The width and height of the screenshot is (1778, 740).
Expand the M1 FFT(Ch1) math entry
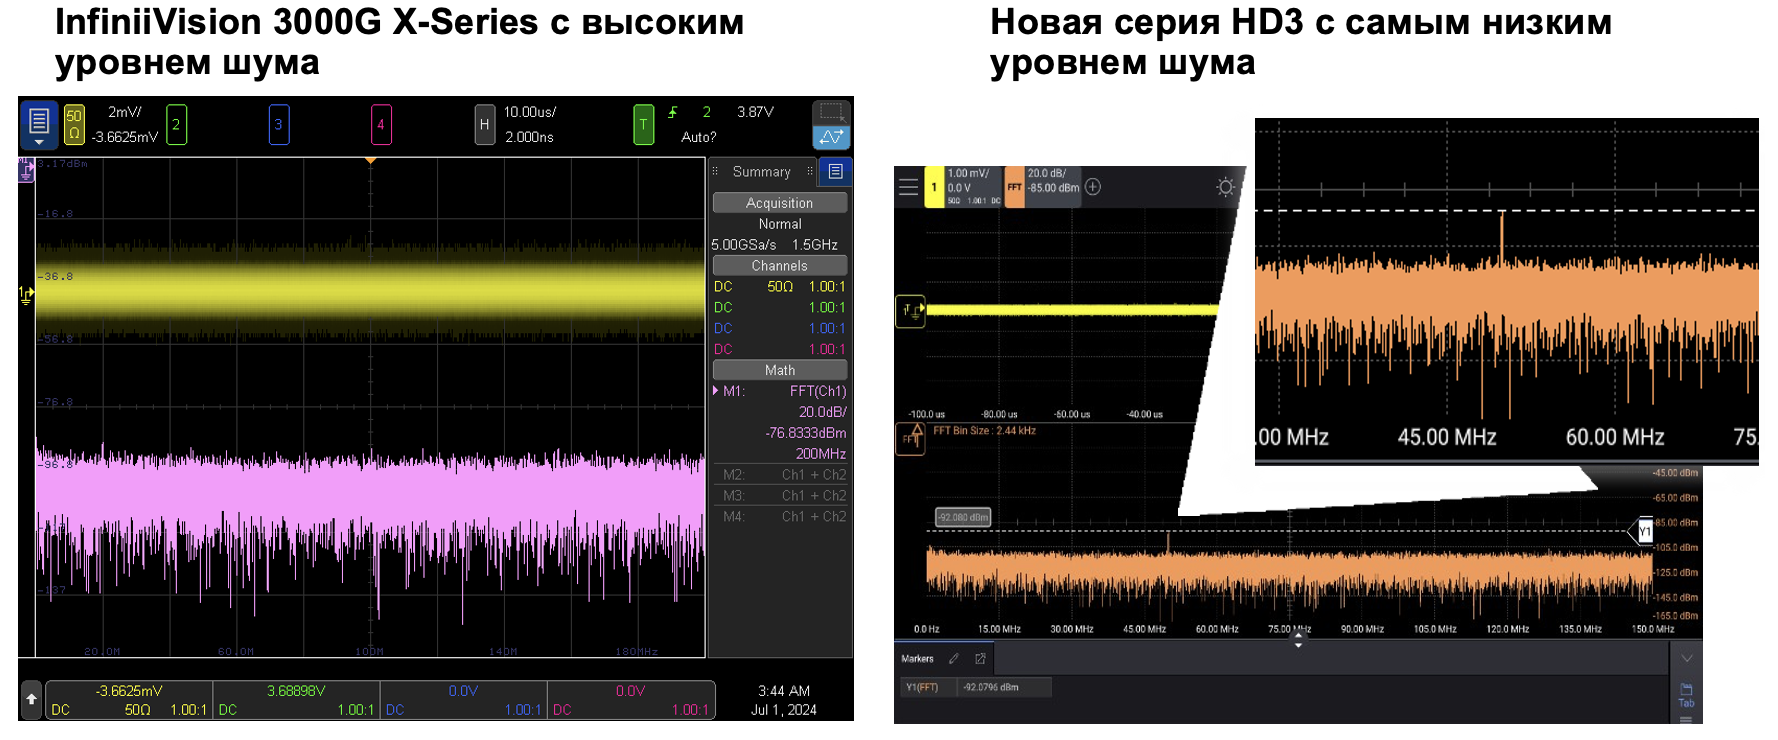coord(716,391)
